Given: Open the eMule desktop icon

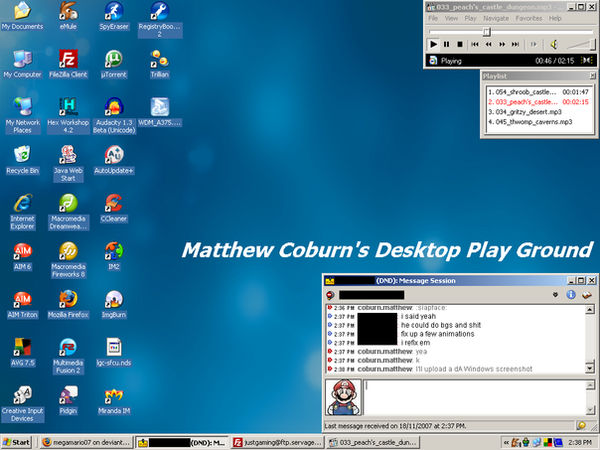Looking at the screenshot, I should [68, 16].
